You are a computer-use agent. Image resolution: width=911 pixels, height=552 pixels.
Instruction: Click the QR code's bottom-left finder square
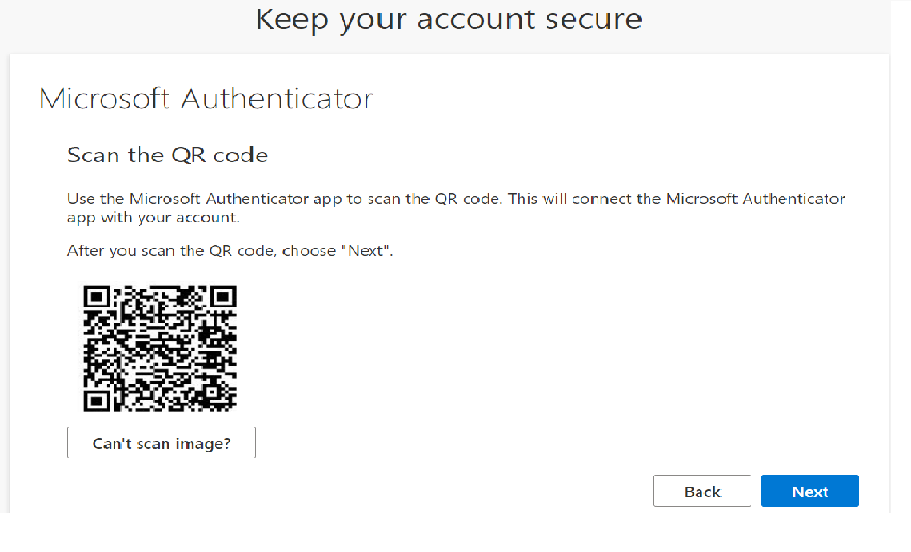(96, 400)
